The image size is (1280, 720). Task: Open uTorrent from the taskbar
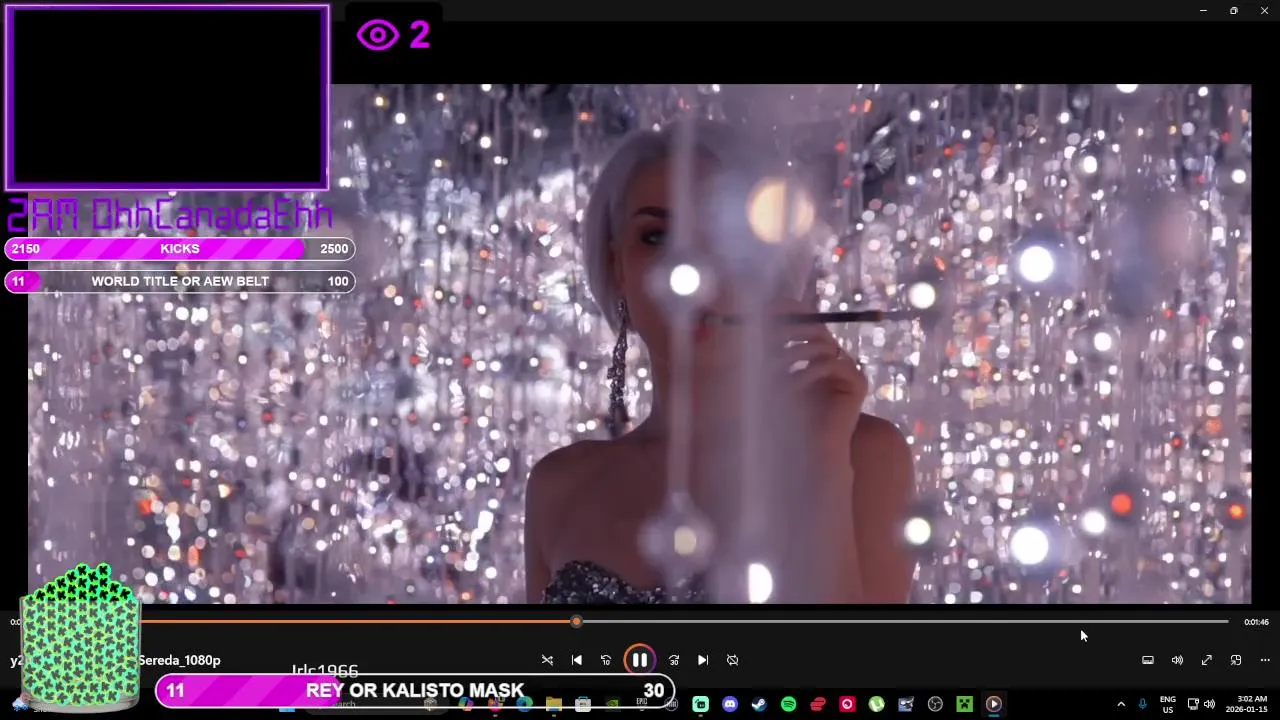pos(877,704)
